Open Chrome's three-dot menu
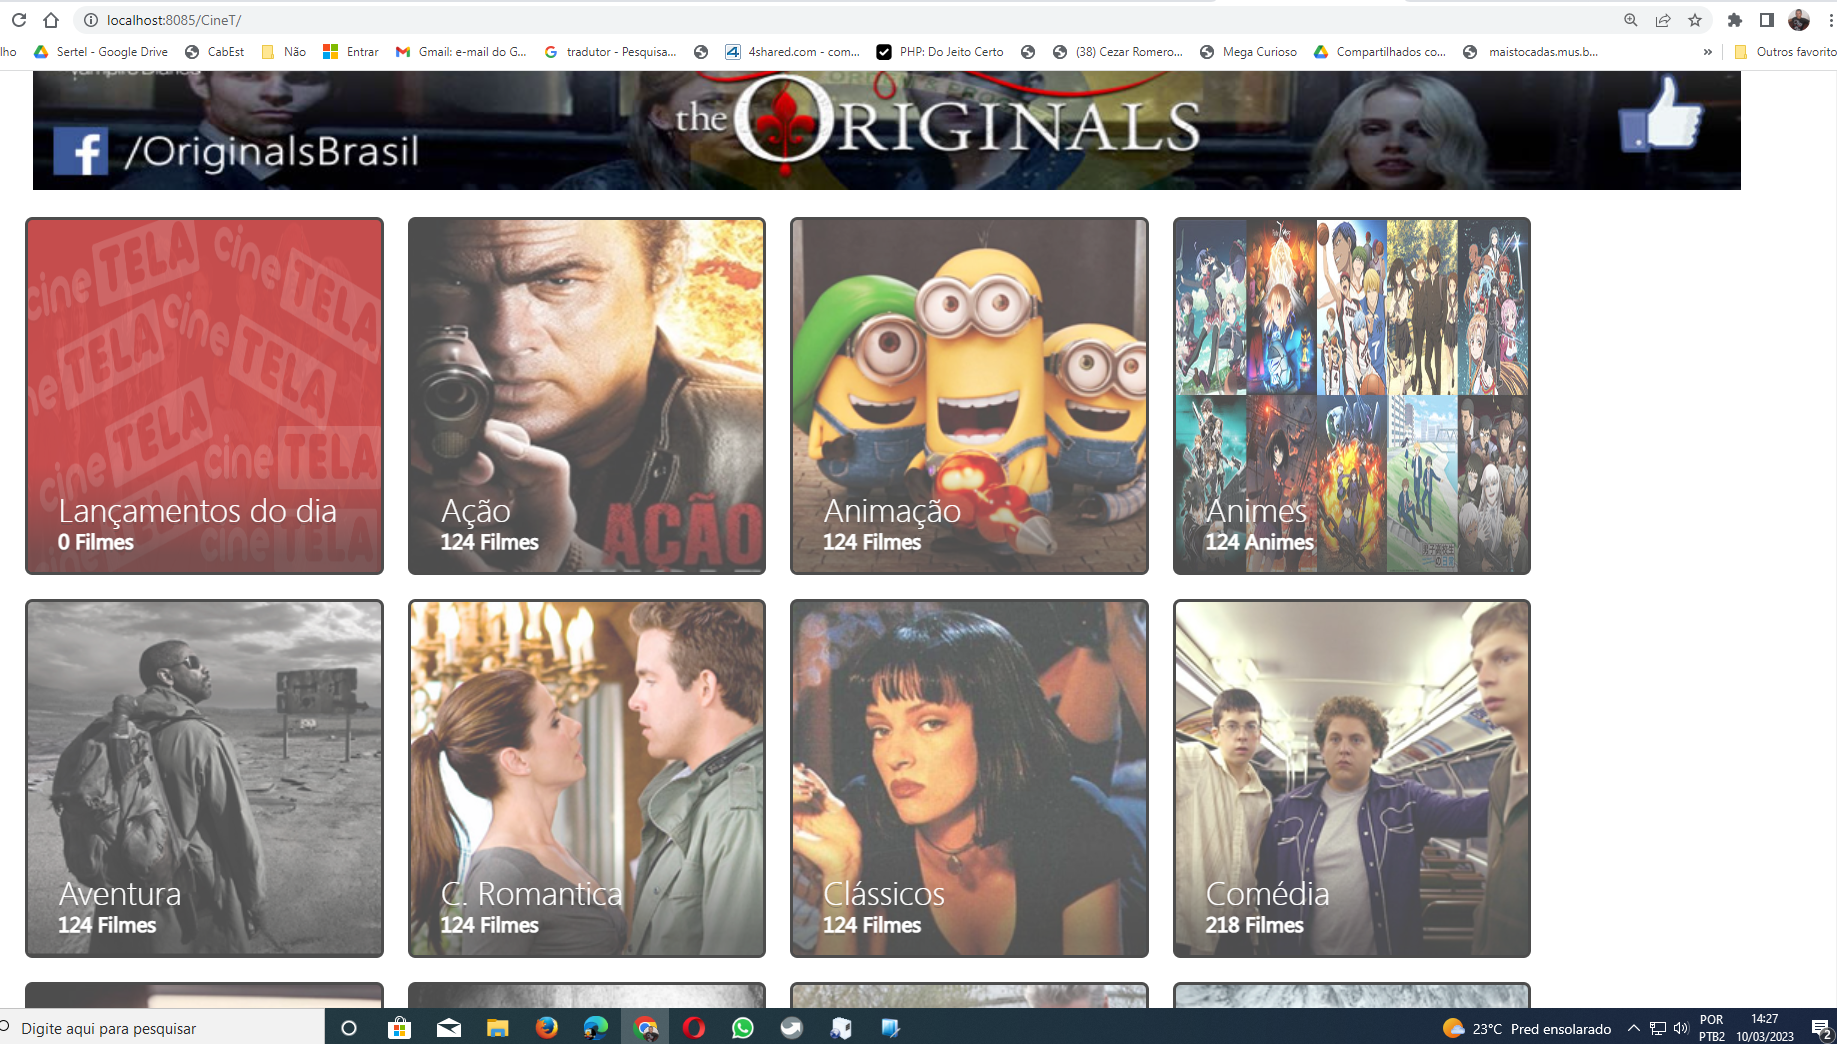 click(1830, 20)
